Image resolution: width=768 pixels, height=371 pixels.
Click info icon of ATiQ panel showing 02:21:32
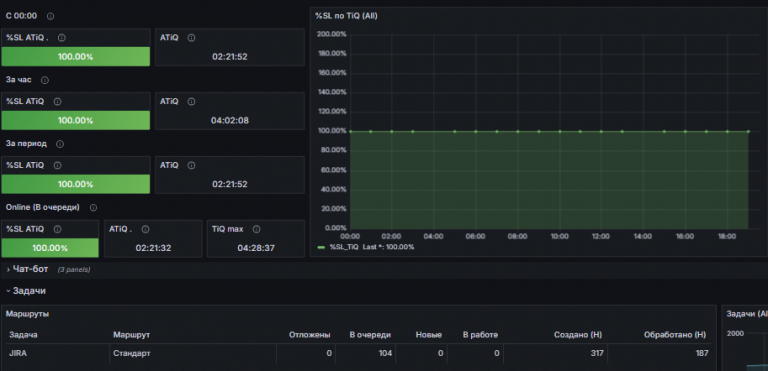tap(145, 229)
